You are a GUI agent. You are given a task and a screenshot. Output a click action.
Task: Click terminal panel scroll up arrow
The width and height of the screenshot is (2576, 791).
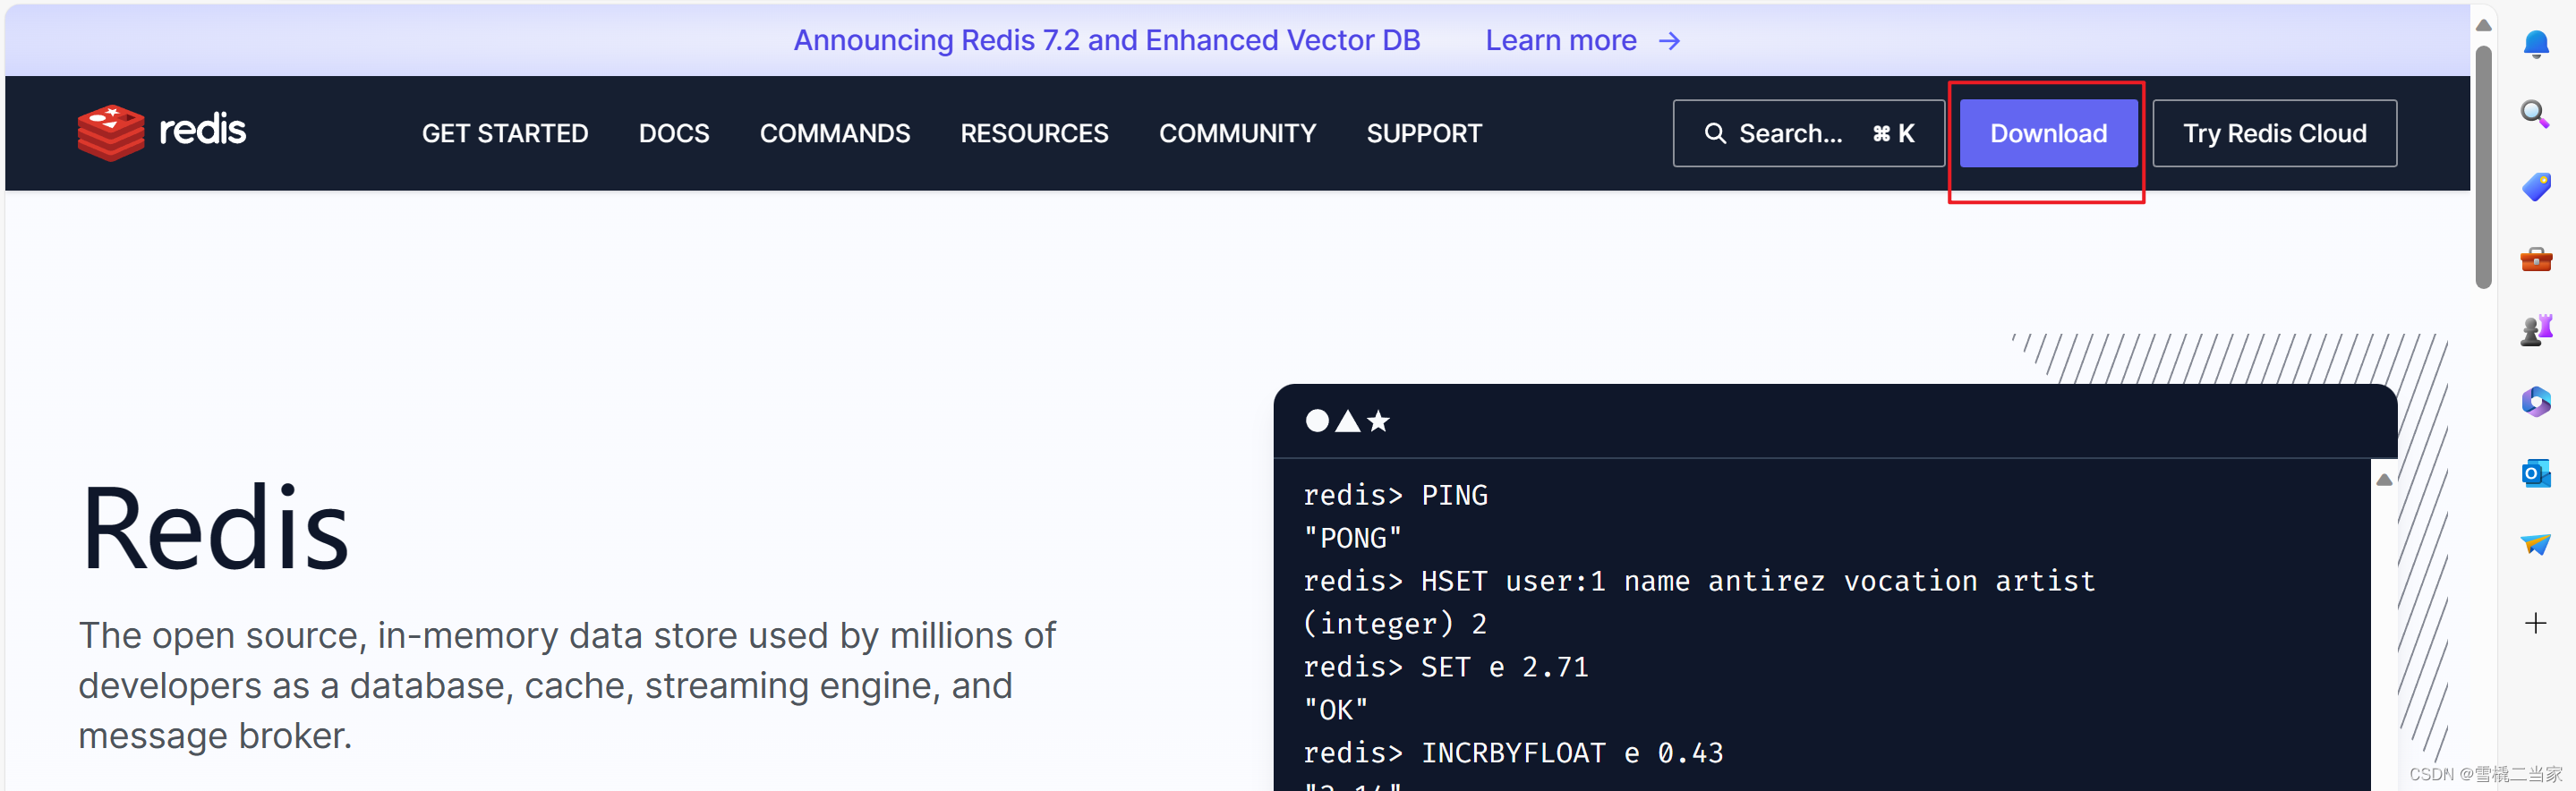pyautogui.click(x=2384, y=480)
